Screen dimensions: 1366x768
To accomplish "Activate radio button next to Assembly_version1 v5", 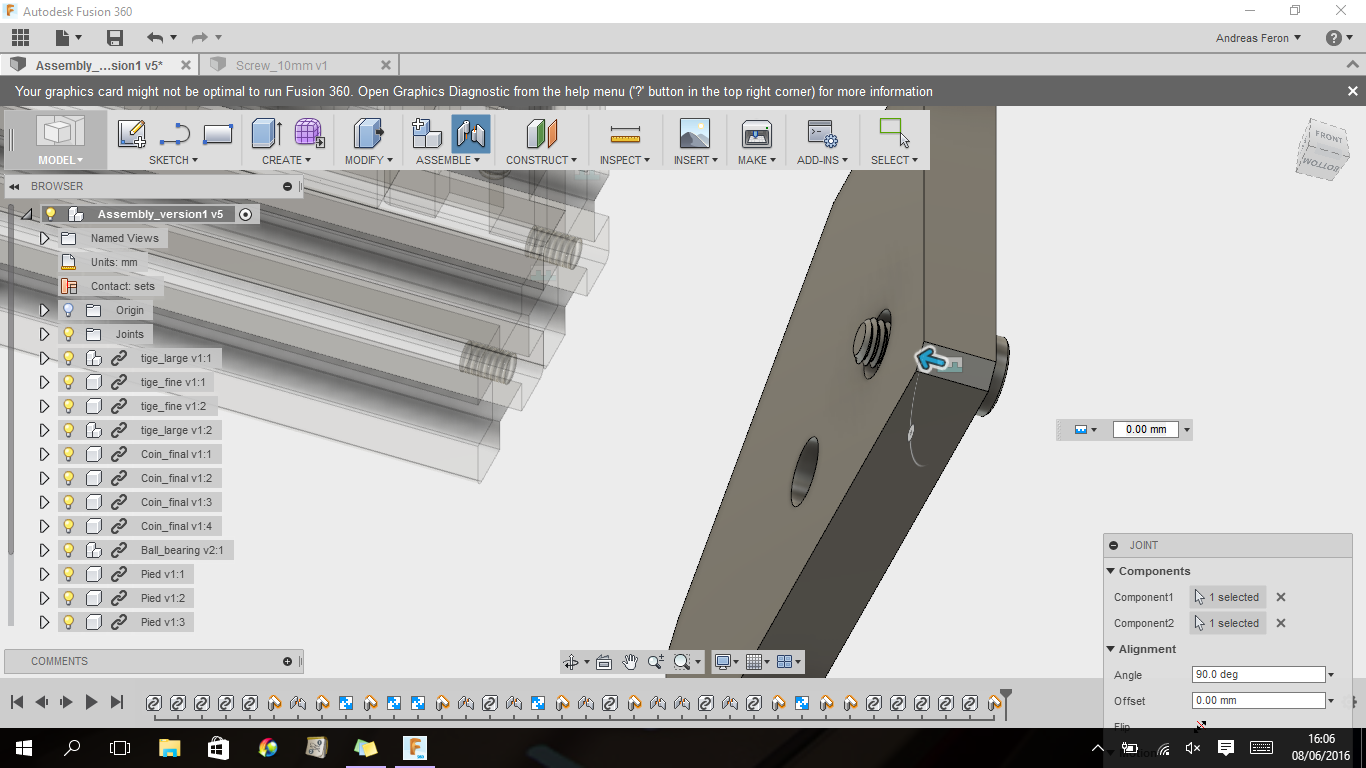I will click(246, 214).
